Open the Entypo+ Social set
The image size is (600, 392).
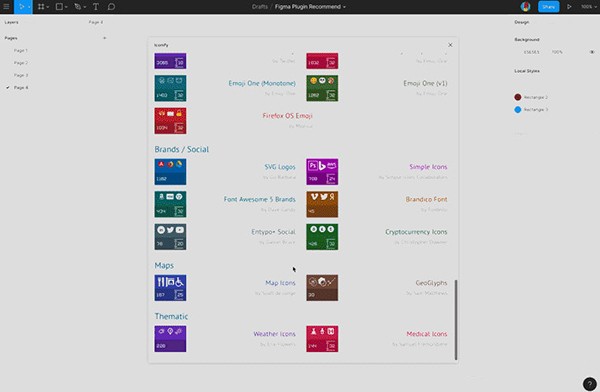273,232
